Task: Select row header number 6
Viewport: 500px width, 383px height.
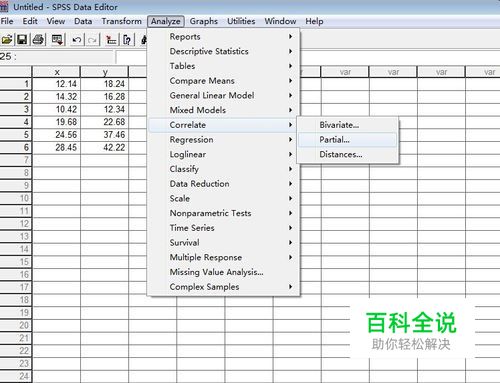Action: (16, 147)
